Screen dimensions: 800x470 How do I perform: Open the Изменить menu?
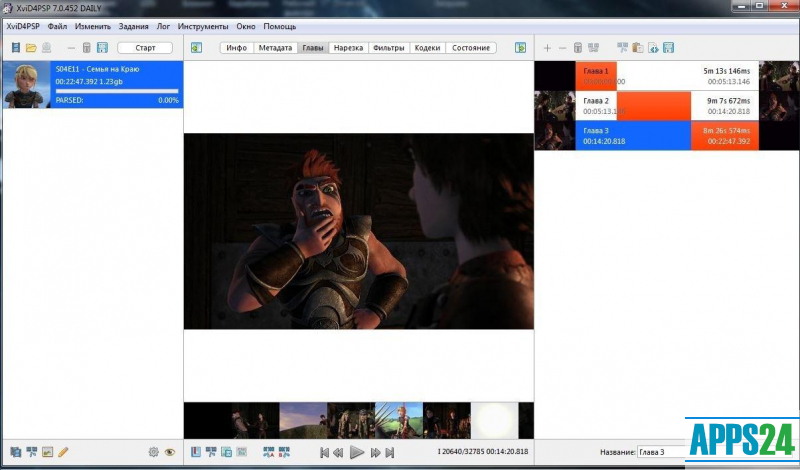tap(92, 26)
